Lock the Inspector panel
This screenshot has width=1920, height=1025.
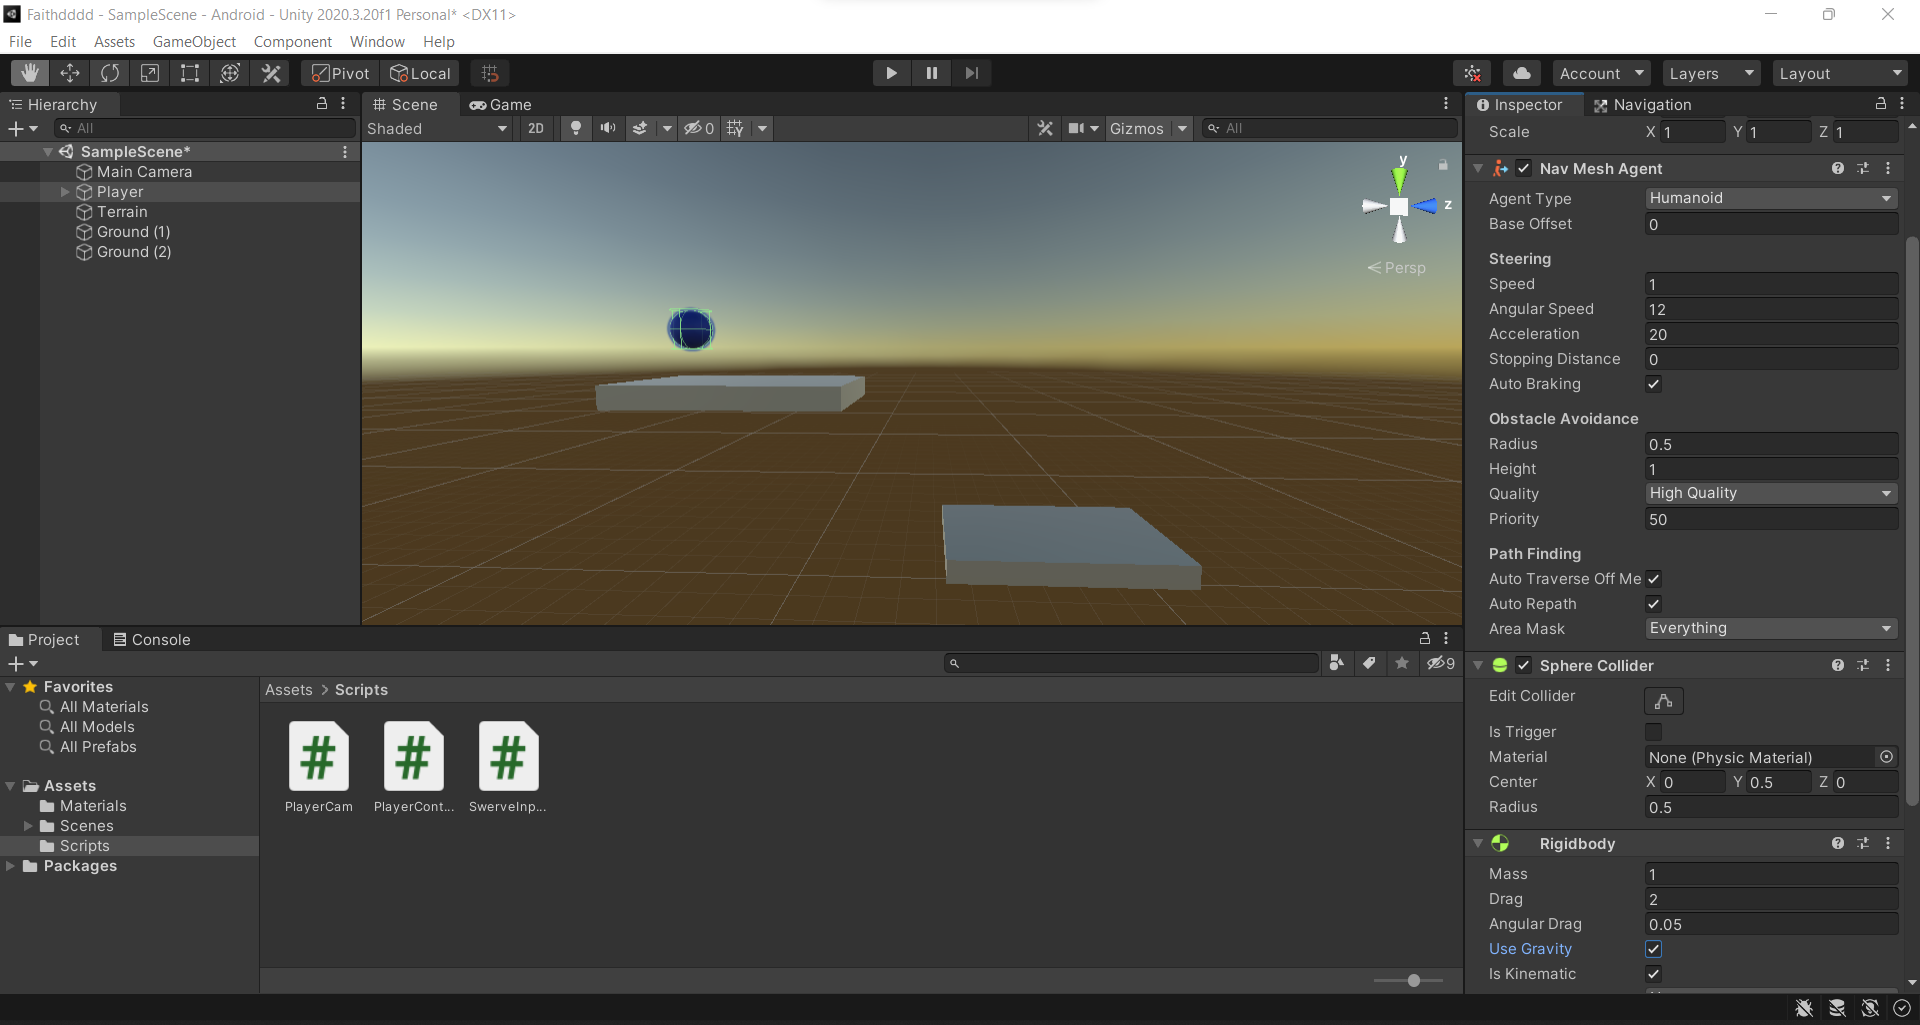pyautogui.click(x=1881, y=104)
